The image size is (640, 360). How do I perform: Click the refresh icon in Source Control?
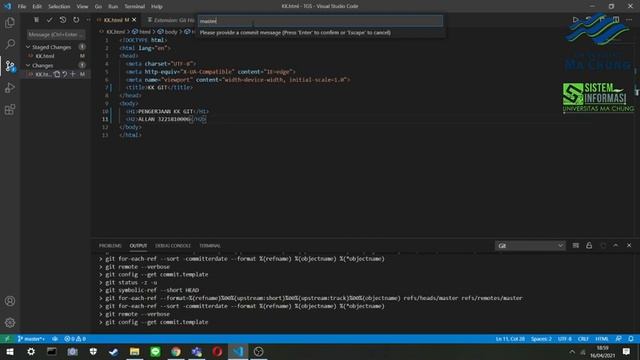point(76,20)
